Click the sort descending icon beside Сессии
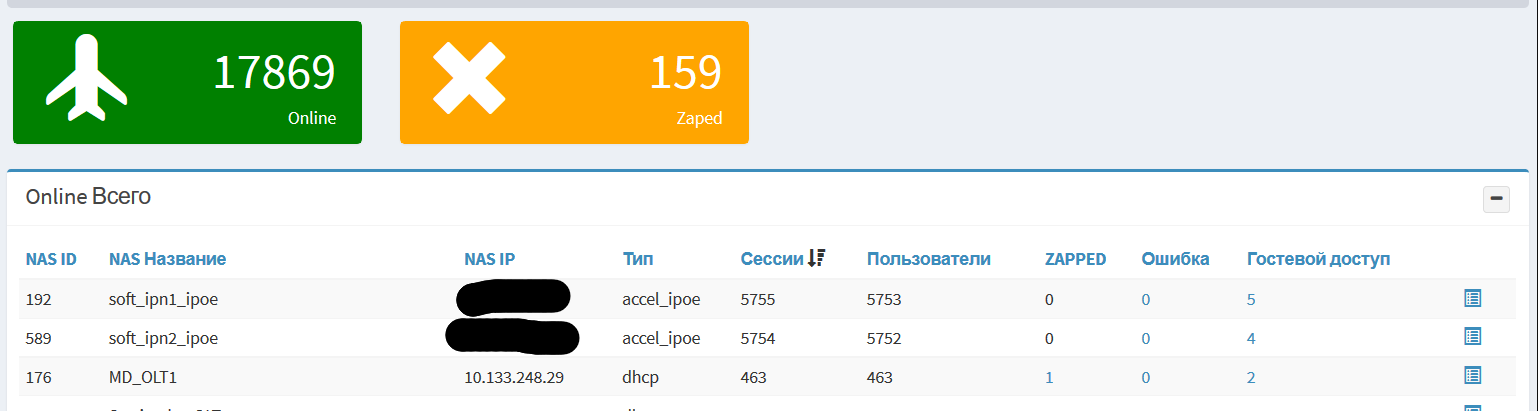 pos(817,258)
